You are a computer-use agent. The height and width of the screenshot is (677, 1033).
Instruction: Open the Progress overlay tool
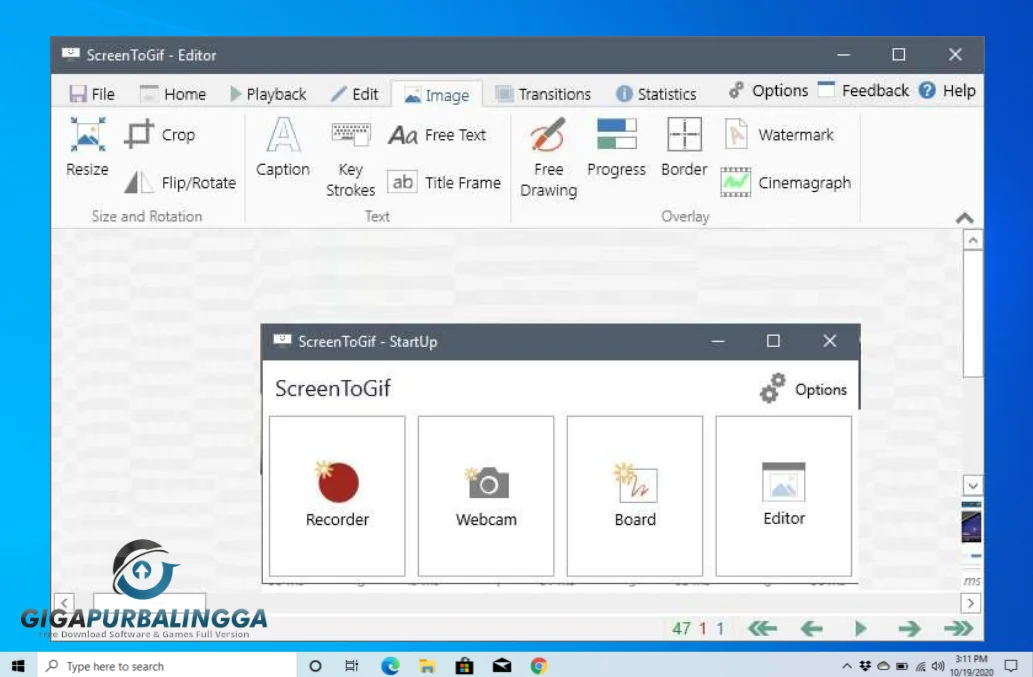coord(616,148)
